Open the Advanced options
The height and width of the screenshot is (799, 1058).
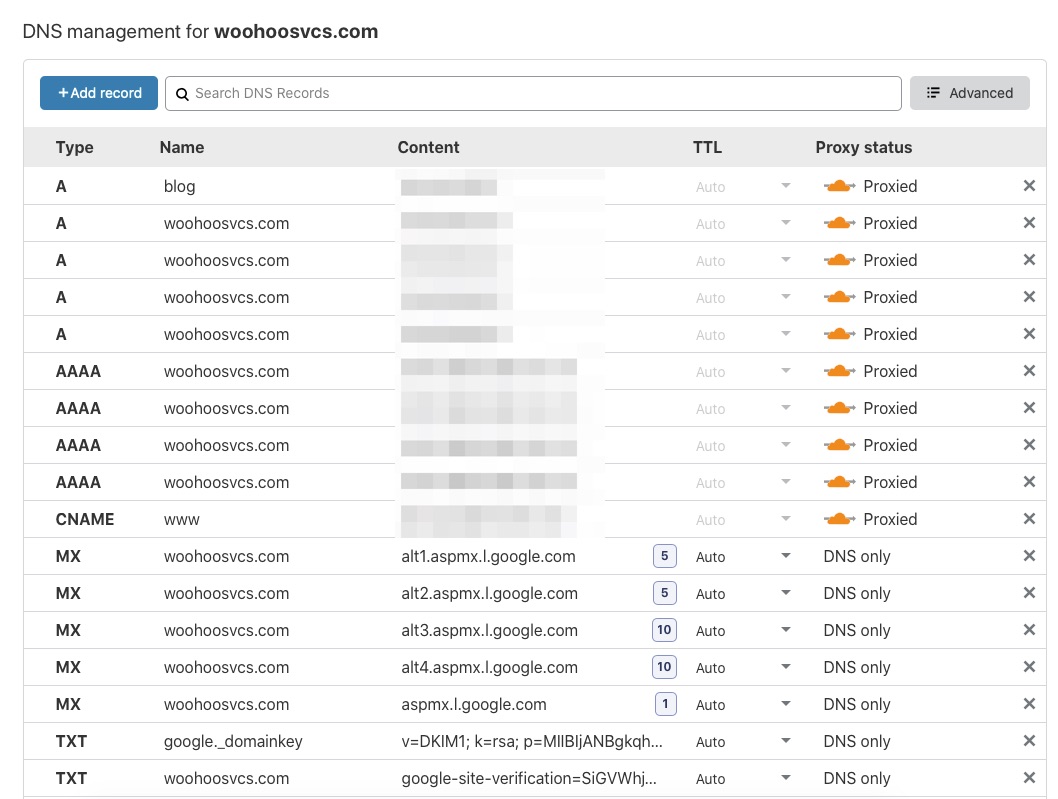[x=969, y=92]
